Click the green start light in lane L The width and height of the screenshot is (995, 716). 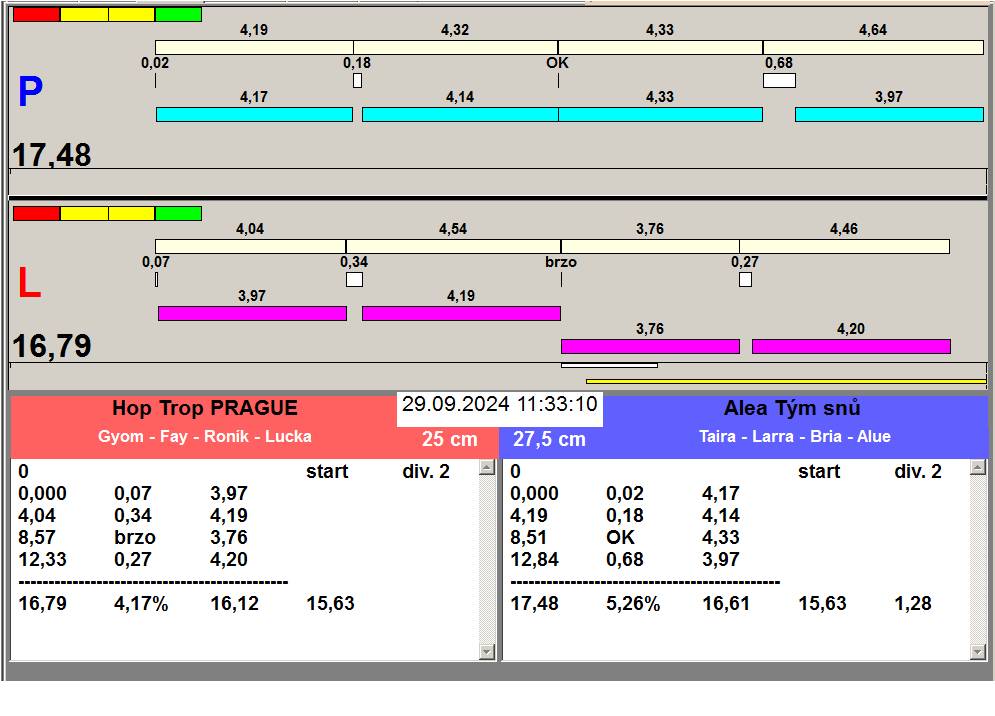178,213
